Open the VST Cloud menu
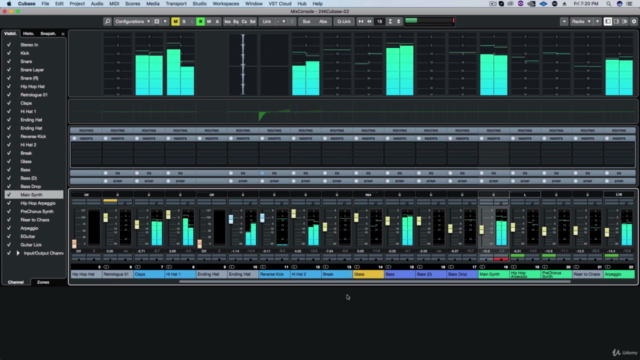Screen dimensions: 640x360 (x=280, y=4)
